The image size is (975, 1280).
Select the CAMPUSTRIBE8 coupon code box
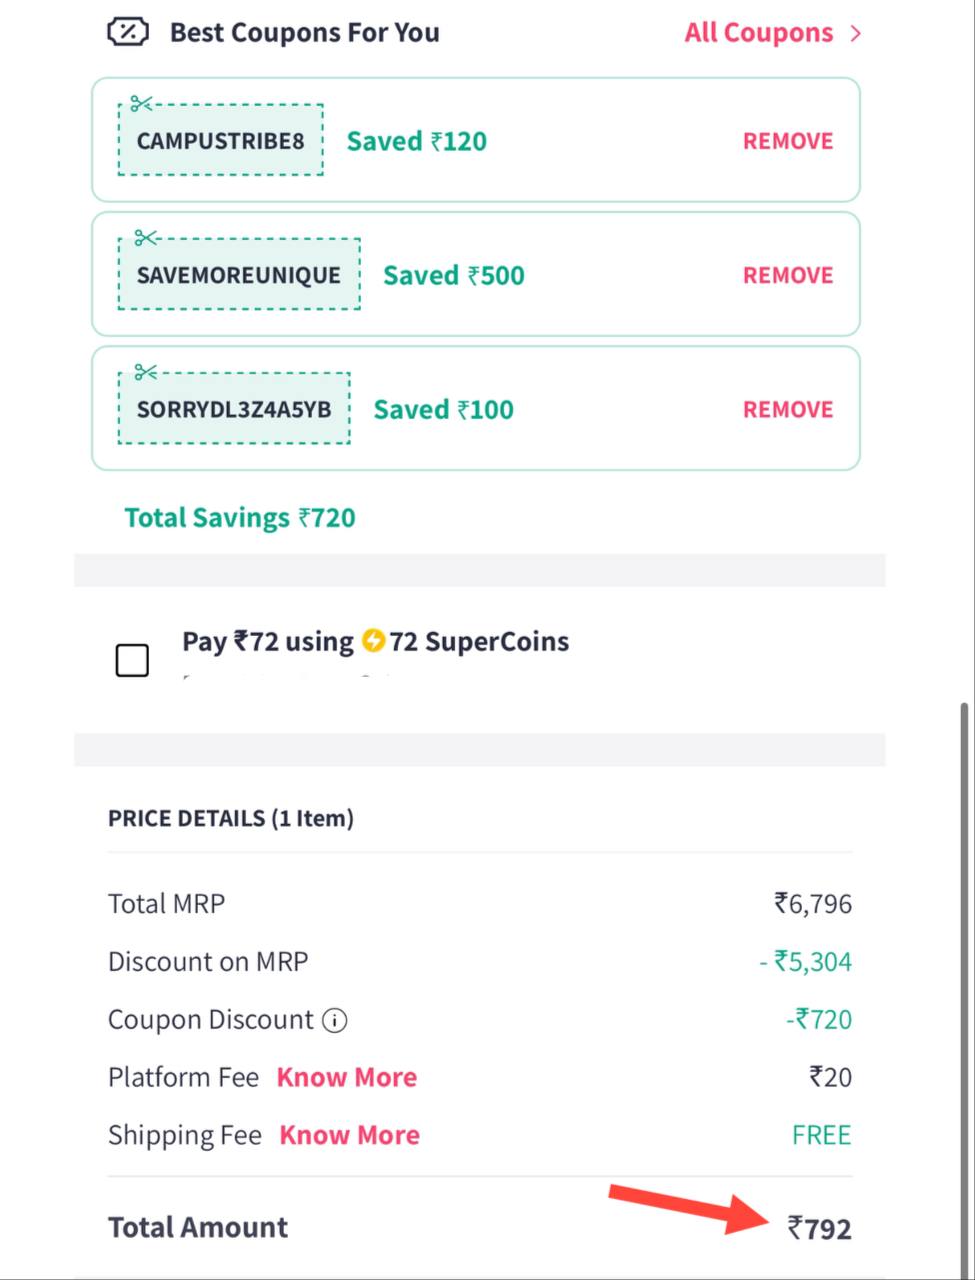pyautogui.click(x=221, y=140)
